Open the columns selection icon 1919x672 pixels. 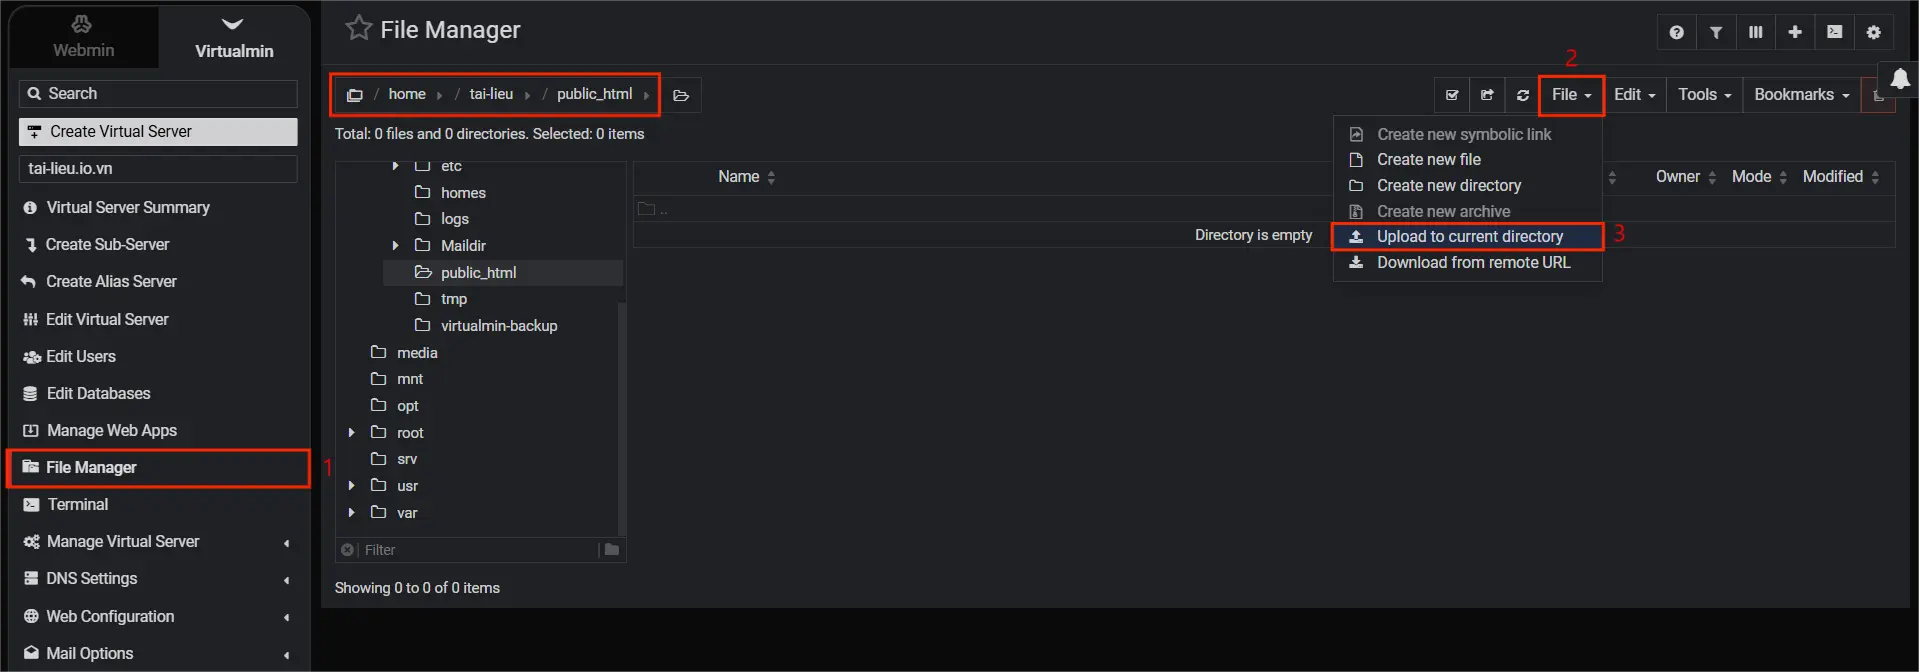1755,32
